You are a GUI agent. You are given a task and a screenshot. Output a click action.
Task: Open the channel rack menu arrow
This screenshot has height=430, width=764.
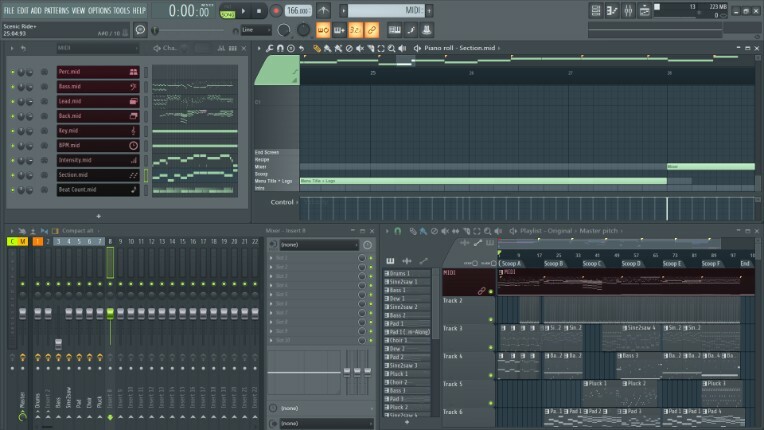[12, 48]
